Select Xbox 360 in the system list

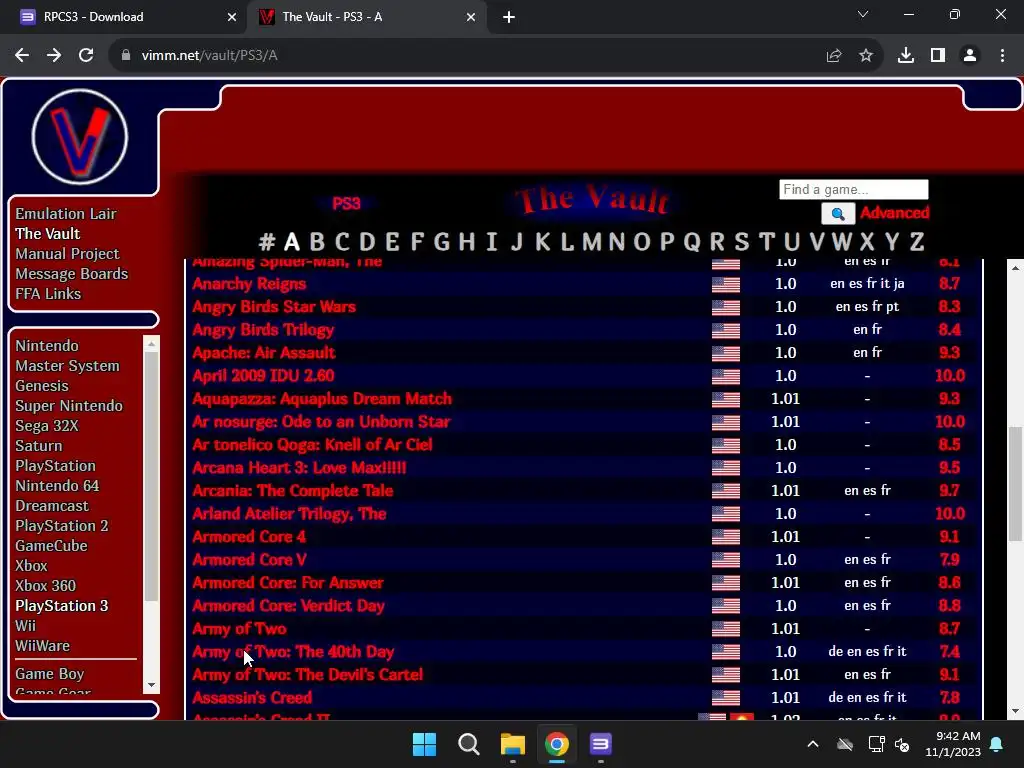point(46,586)
